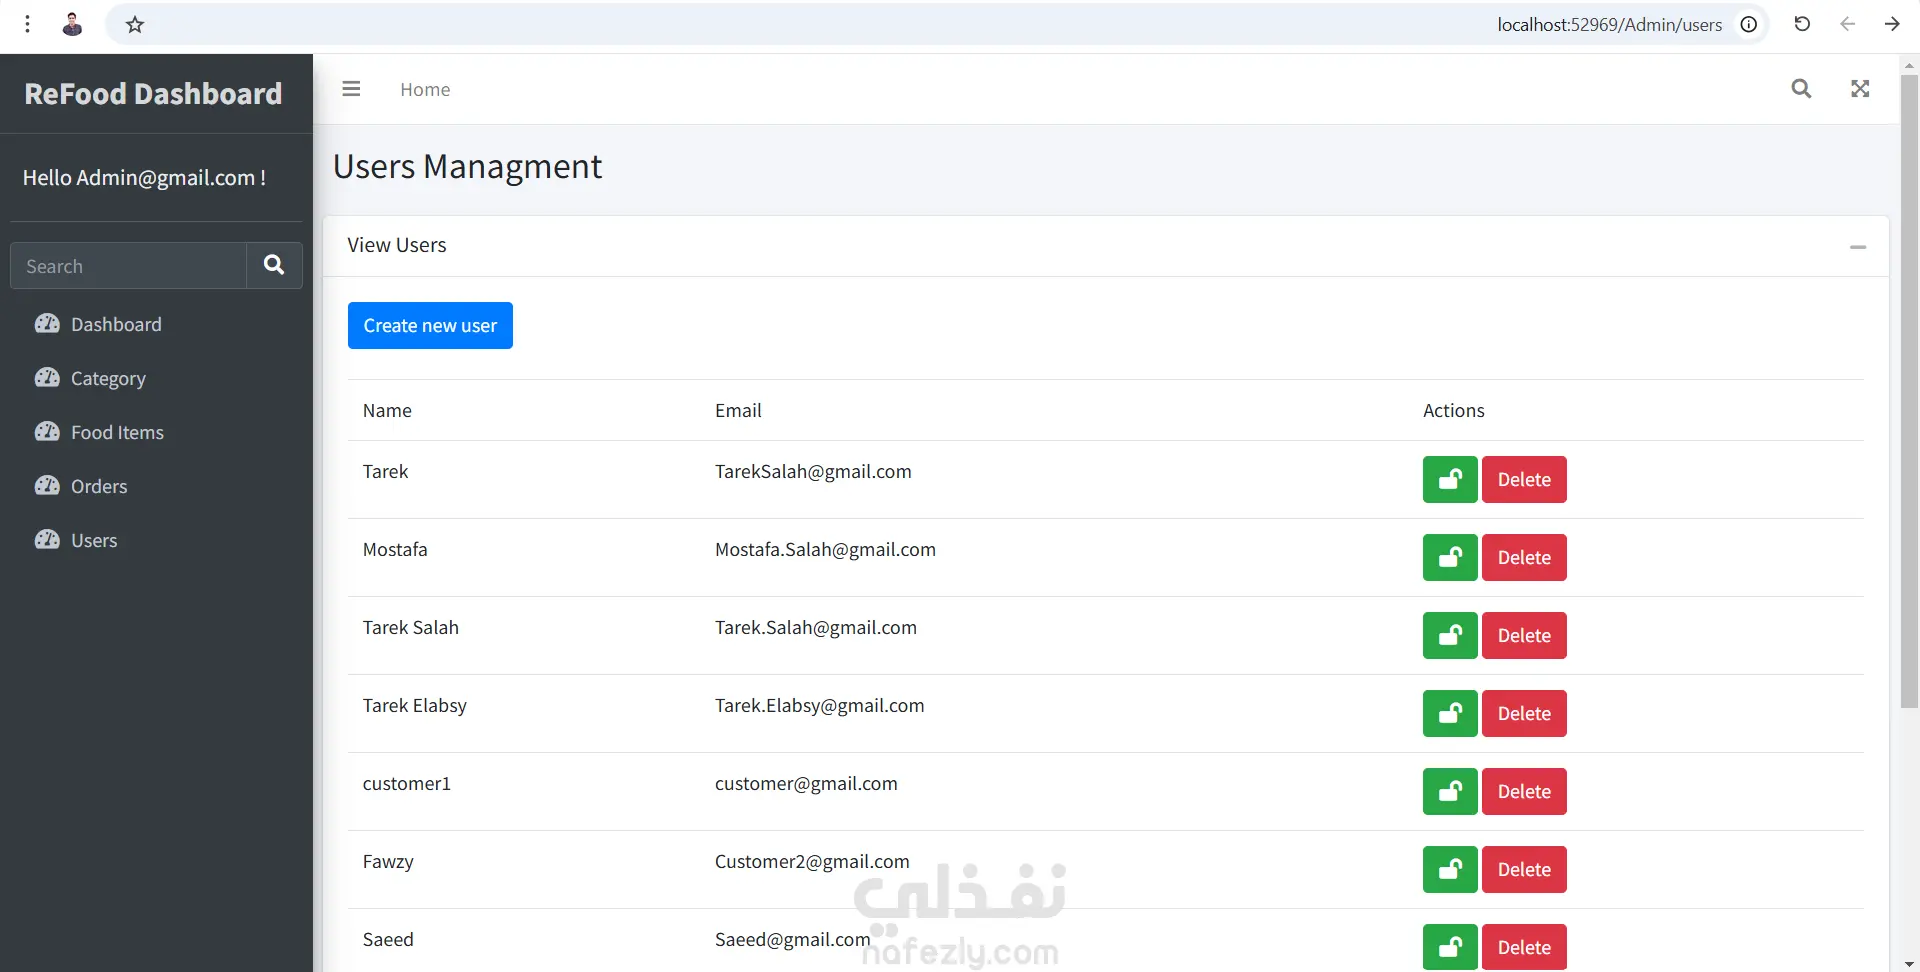Click the Users gauge icon in sidebar
Screen dimensions: 1920x972
(47, 539)
